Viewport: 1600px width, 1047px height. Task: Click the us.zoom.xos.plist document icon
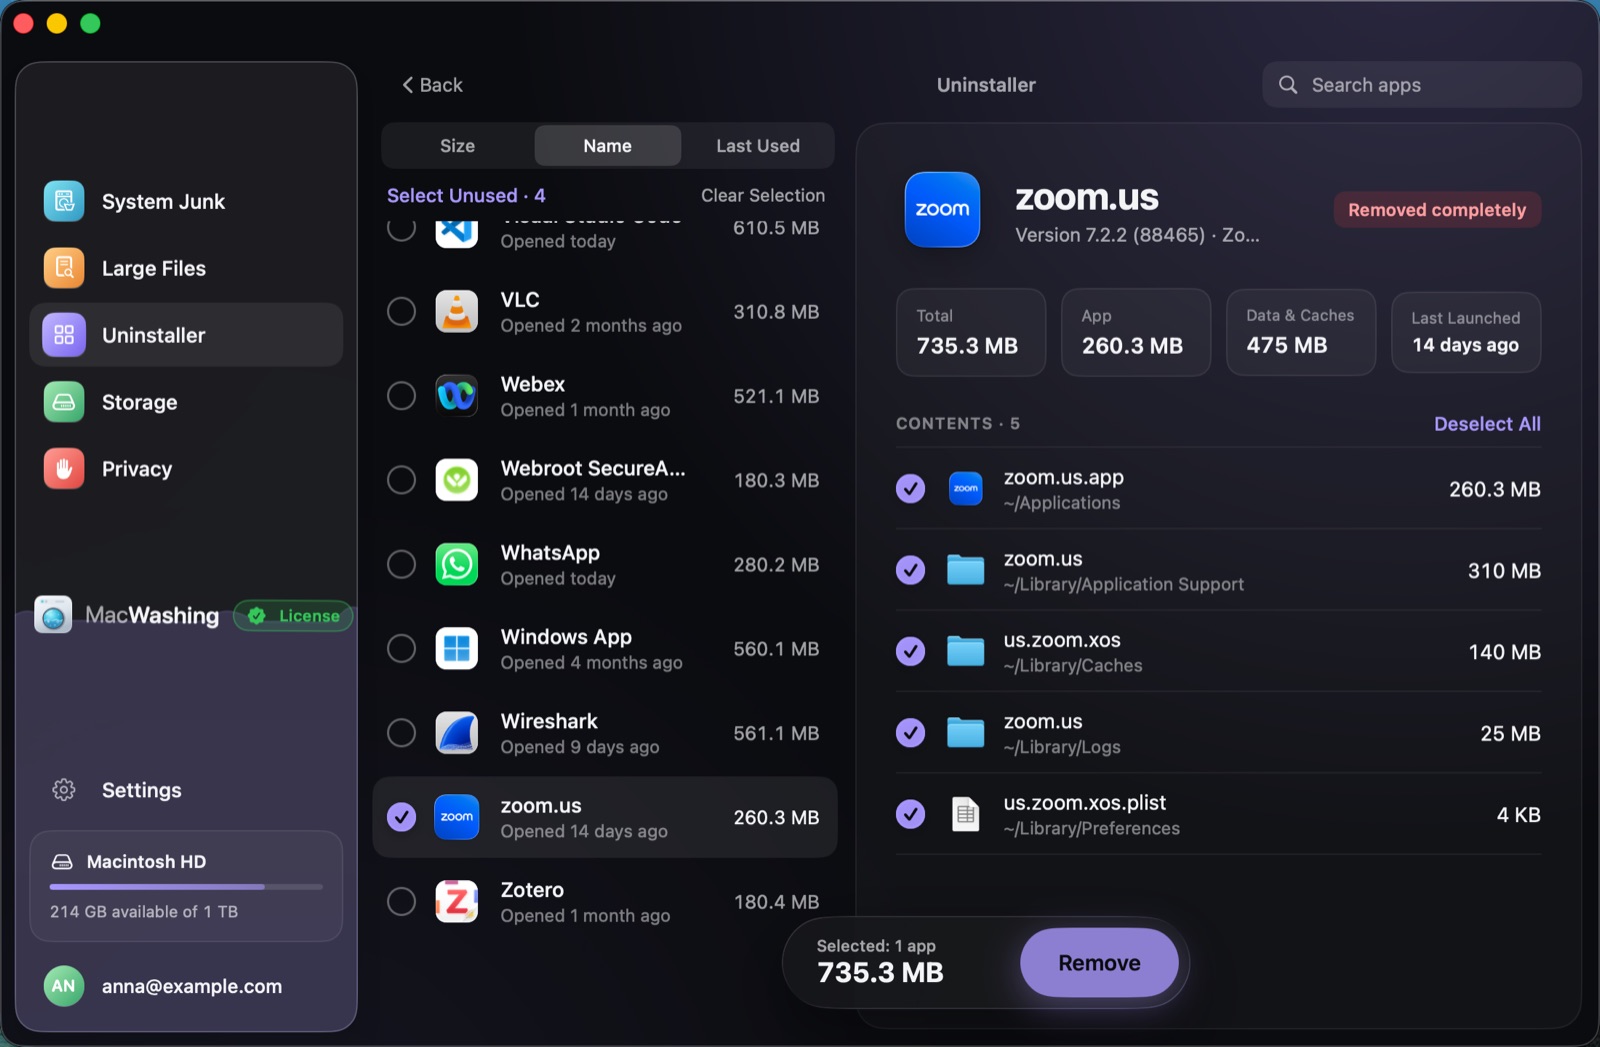click(966, 815)
